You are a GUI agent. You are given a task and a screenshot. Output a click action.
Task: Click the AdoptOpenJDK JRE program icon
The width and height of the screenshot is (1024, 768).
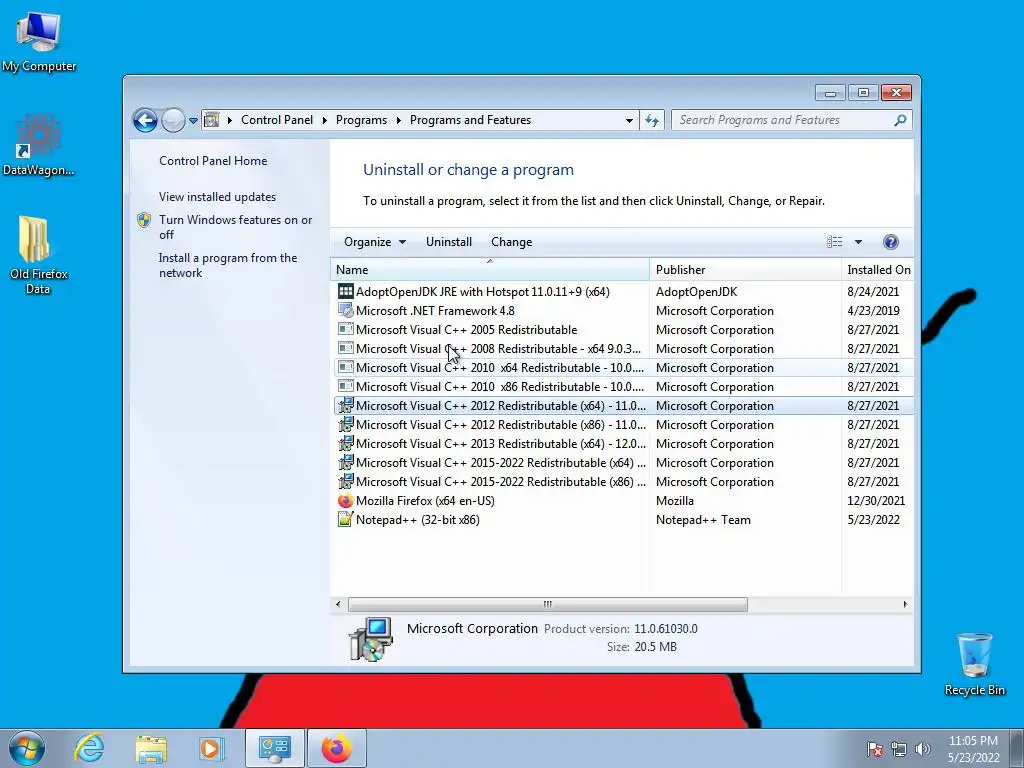(x=345, y=291)
